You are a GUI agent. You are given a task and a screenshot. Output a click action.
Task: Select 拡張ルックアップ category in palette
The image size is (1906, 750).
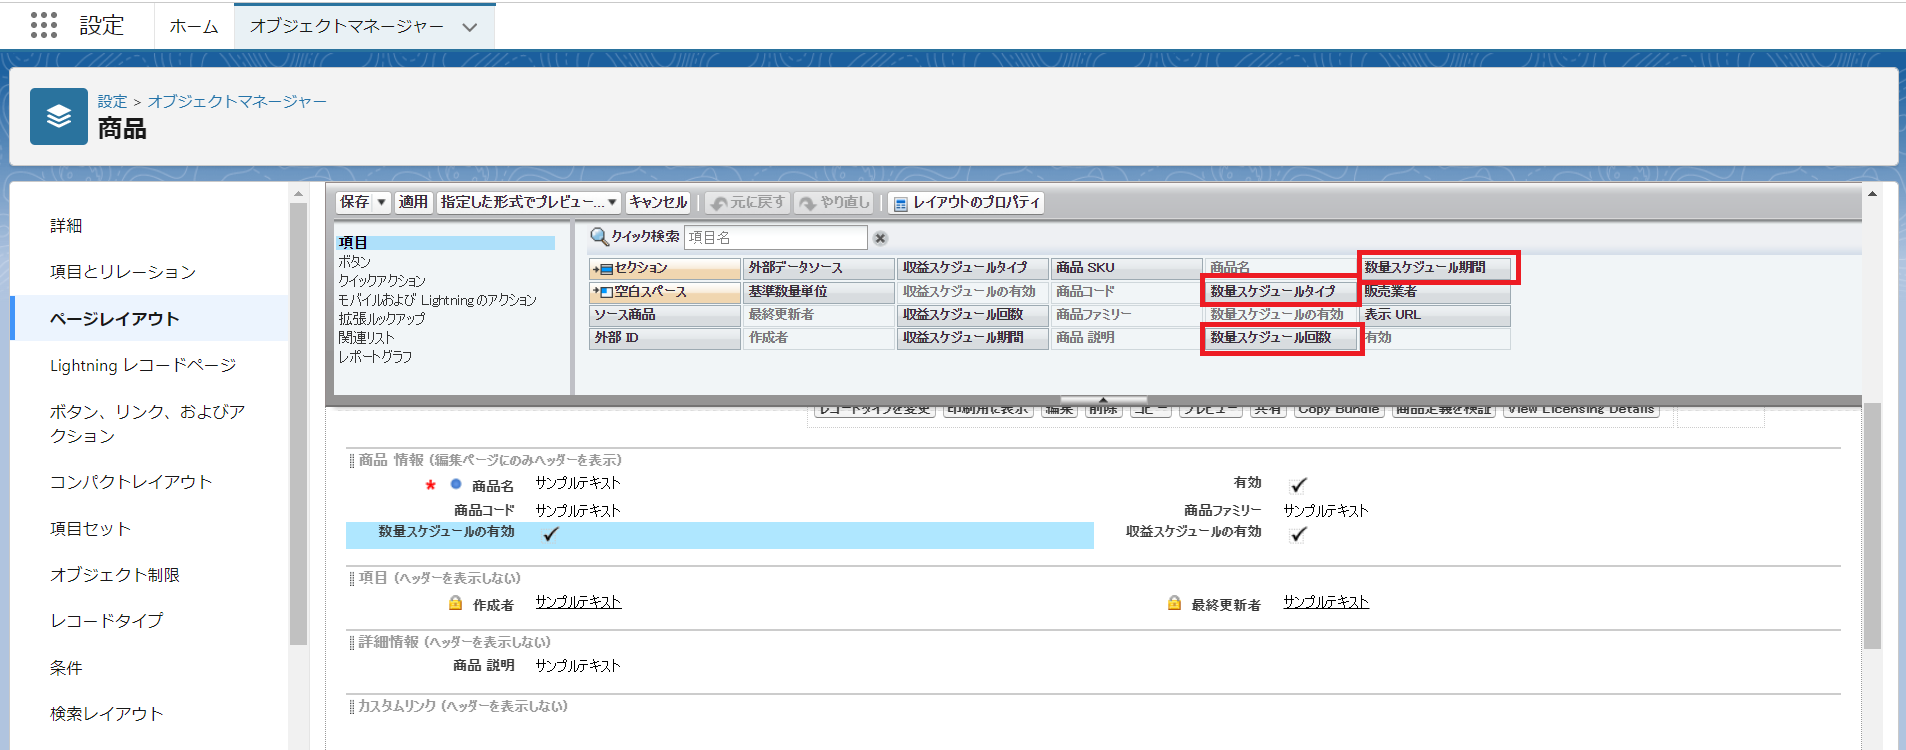[382, 319]
